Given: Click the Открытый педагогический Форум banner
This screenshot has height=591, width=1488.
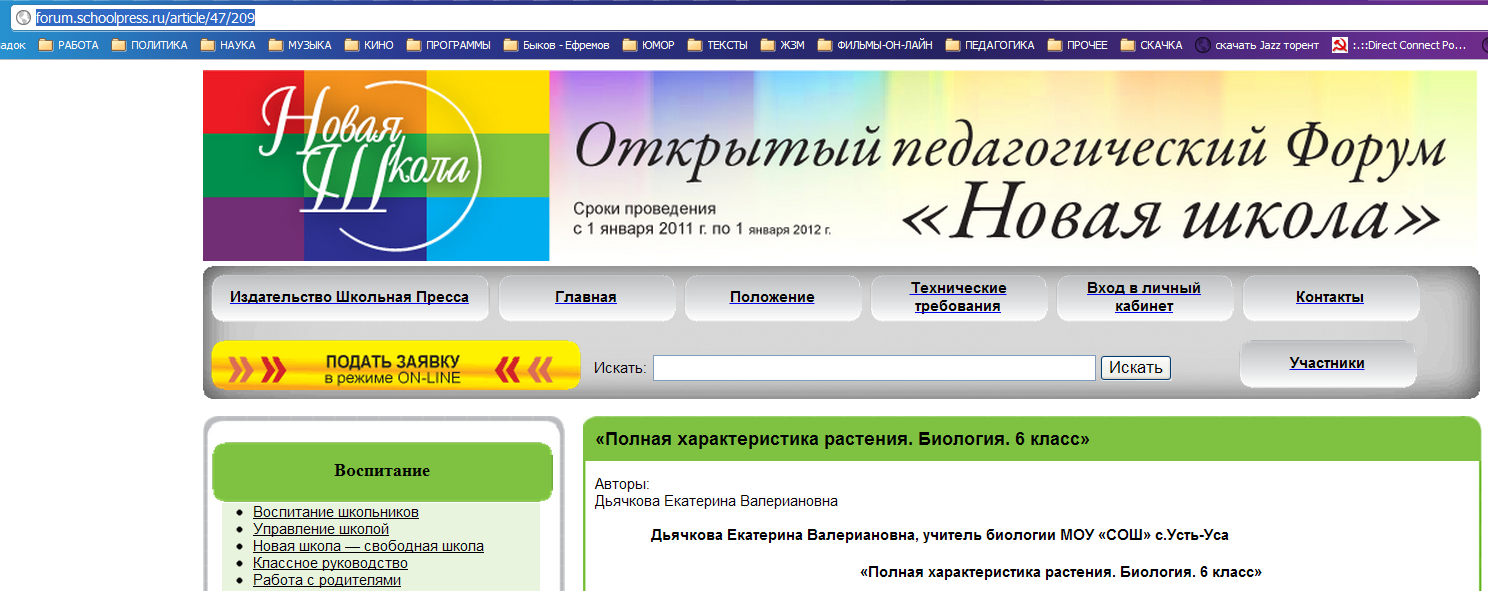Looking at the screenshot, I should coord(1013,165).
